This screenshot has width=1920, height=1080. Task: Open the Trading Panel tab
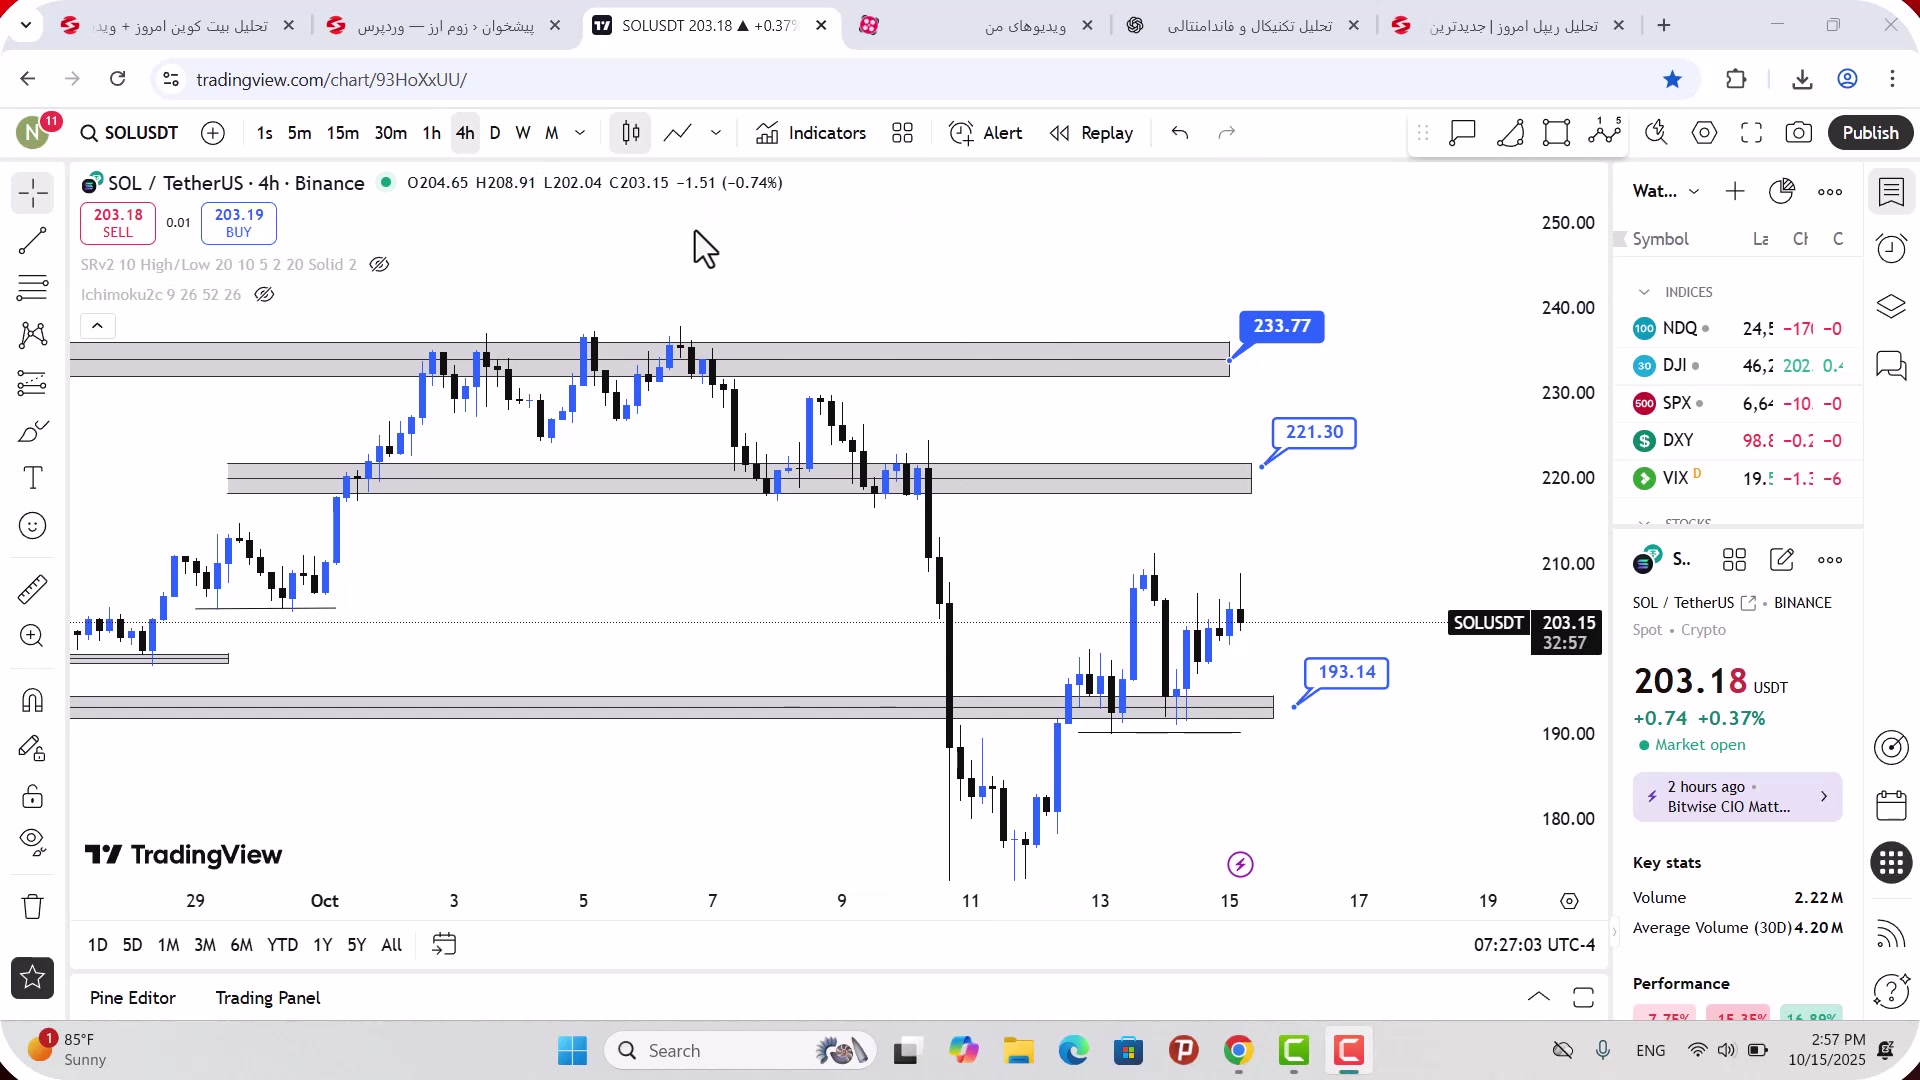pyautogui.click(x=268, y=998)
